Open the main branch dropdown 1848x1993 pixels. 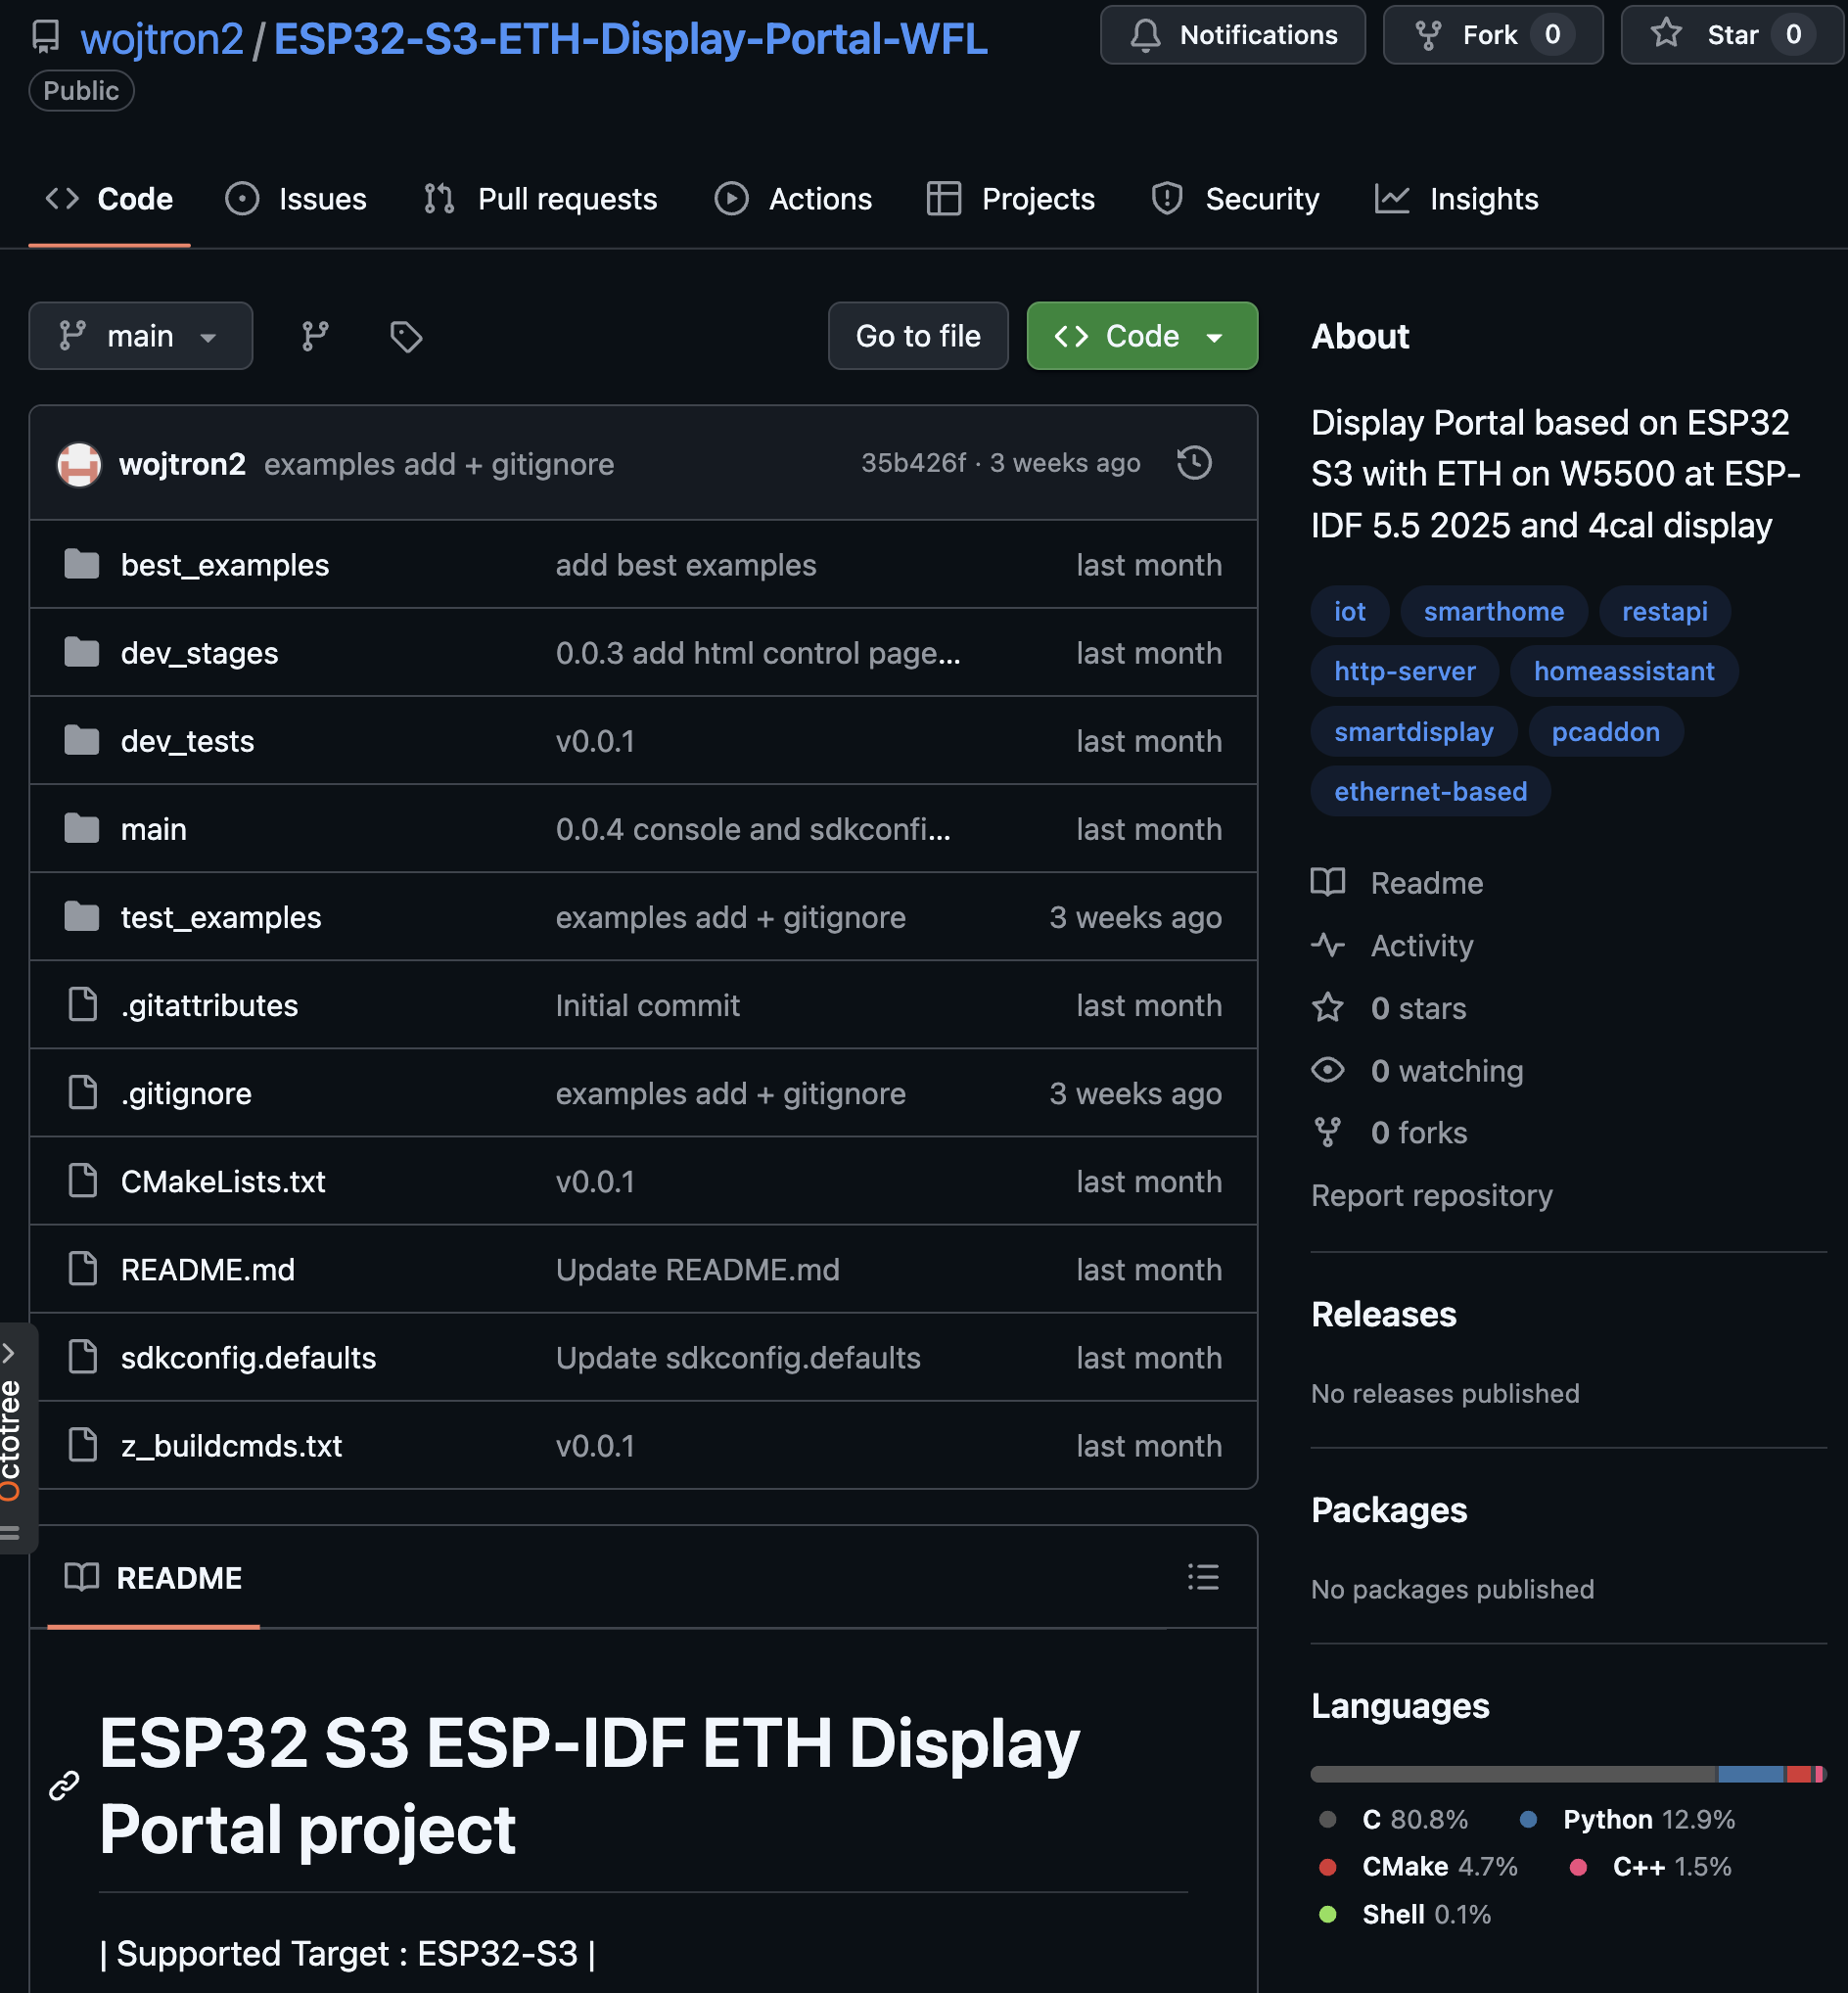point(140,336)
